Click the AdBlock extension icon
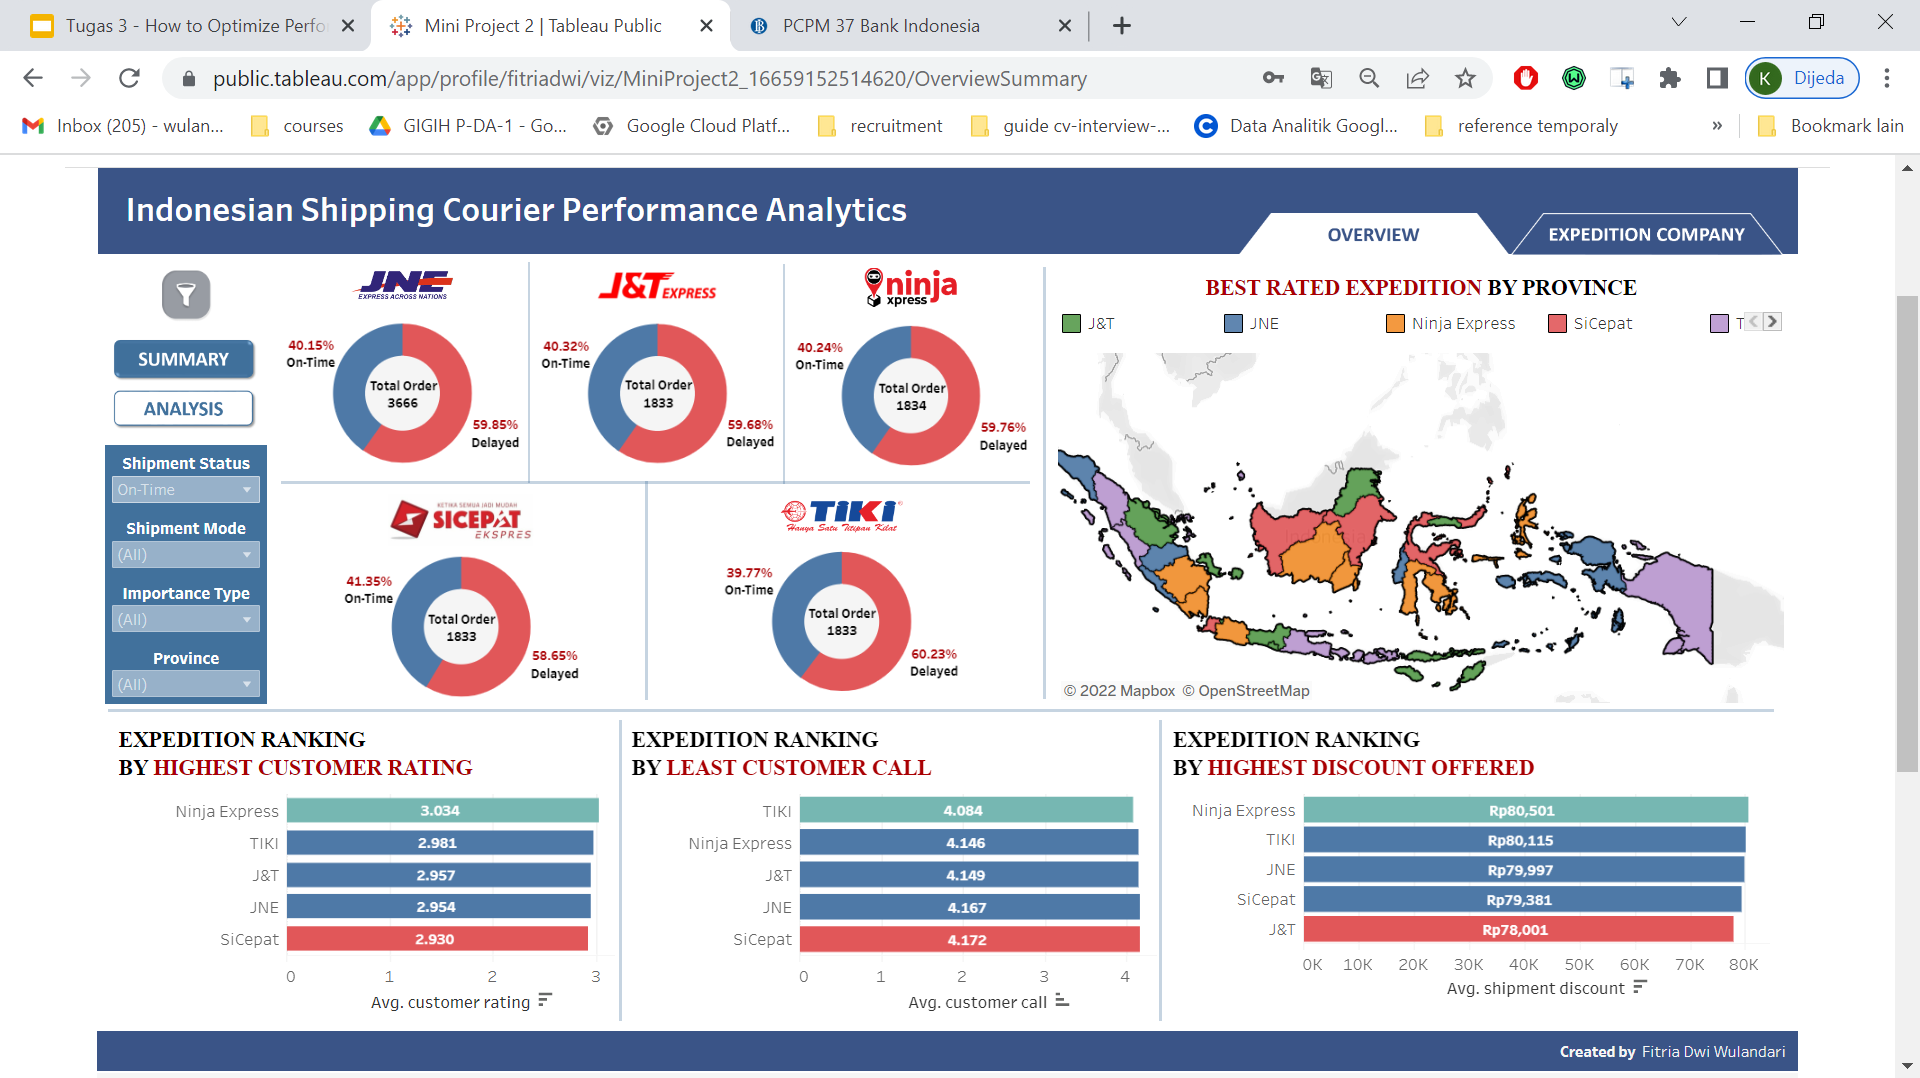This screenshot has width=1920, height=1078. (1525, 78)
